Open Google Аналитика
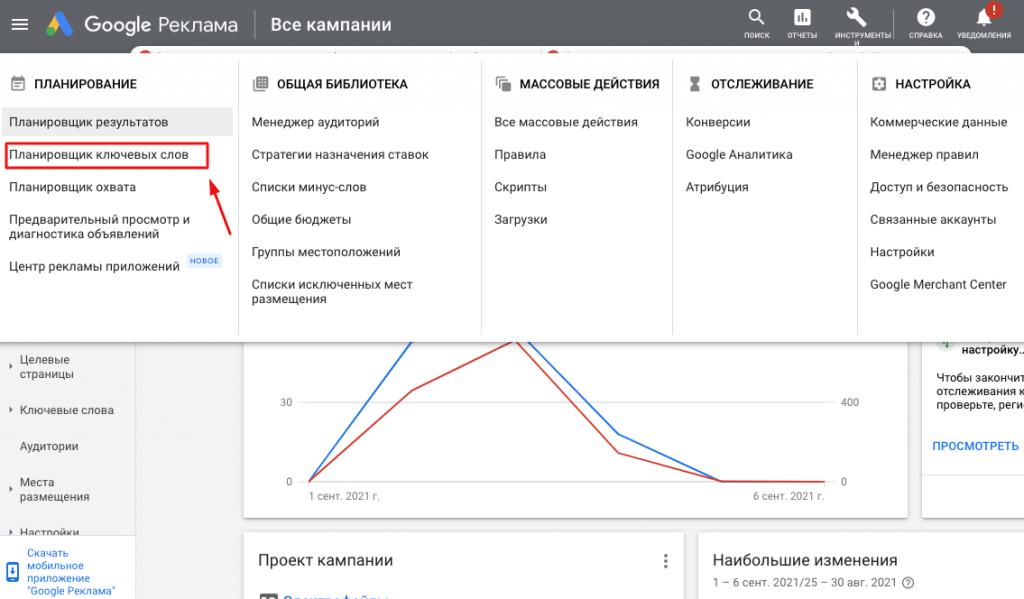Screen dimensions: 1024x599 click(739, 155)
